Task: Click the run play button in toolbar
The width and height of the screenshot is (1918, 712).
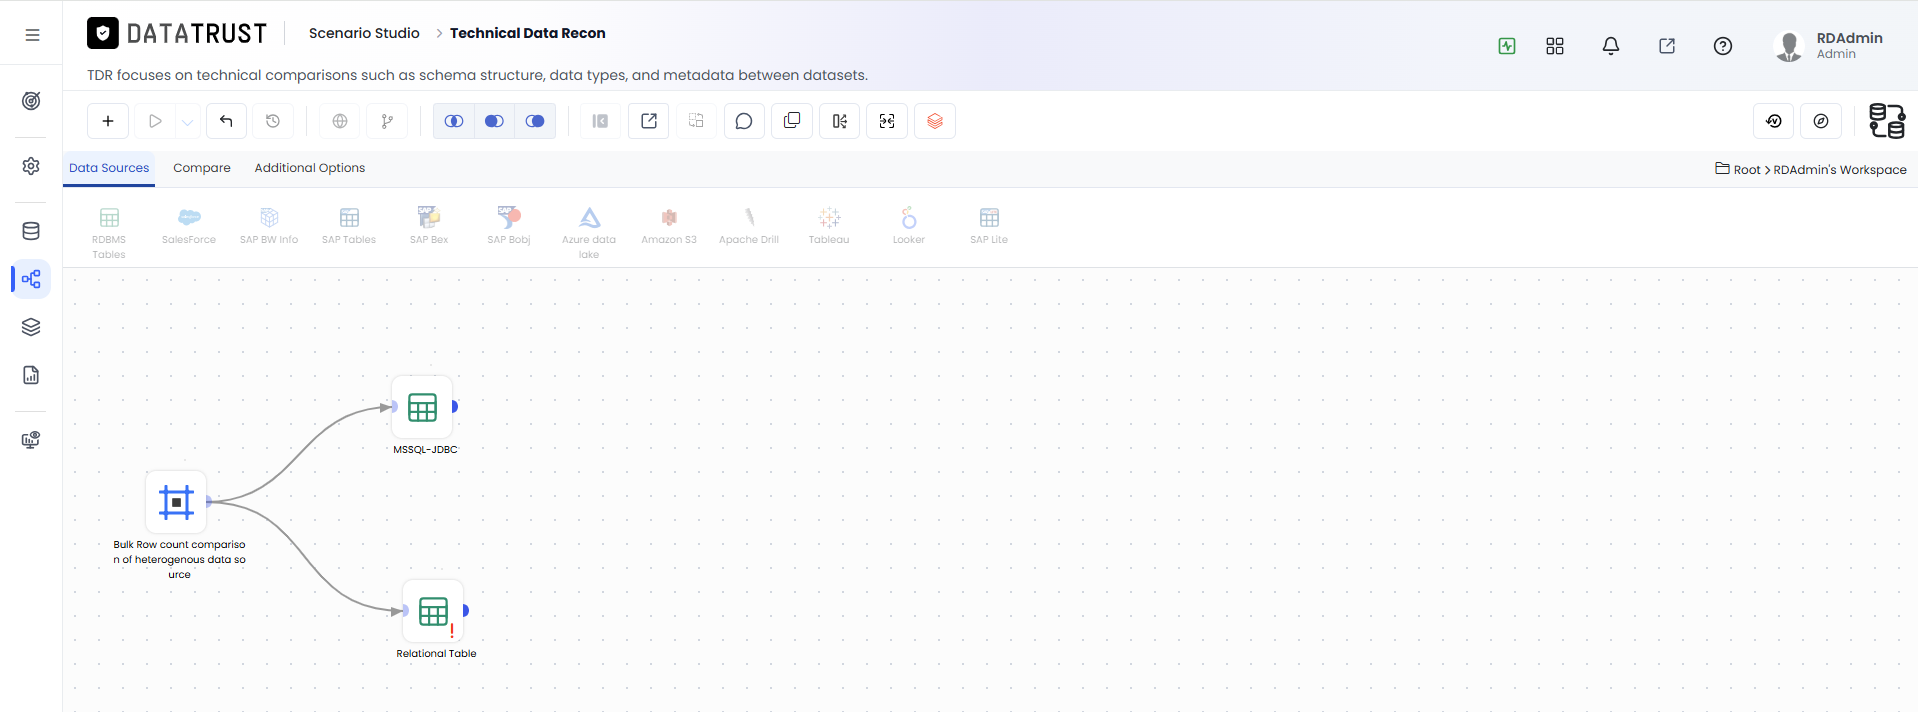Action: 155,121
